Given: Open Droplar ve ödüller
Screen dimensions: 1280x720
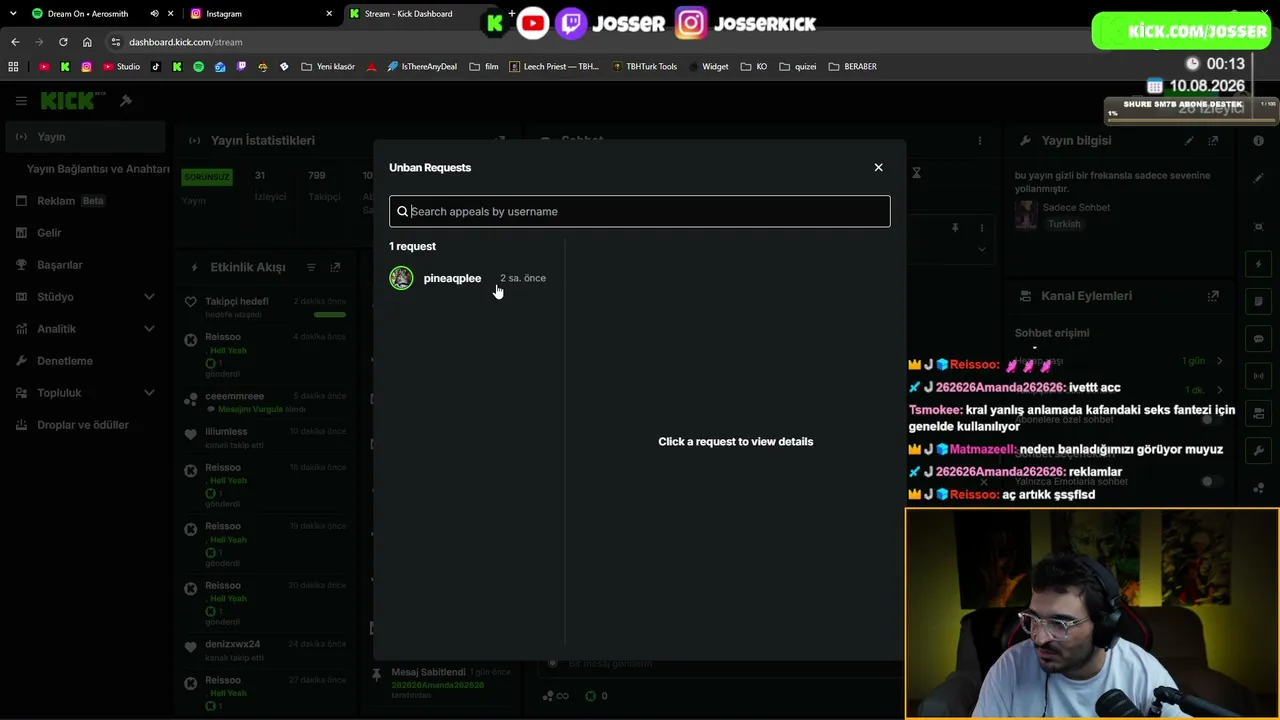Looking at the screenshot, I should point(85,425).
